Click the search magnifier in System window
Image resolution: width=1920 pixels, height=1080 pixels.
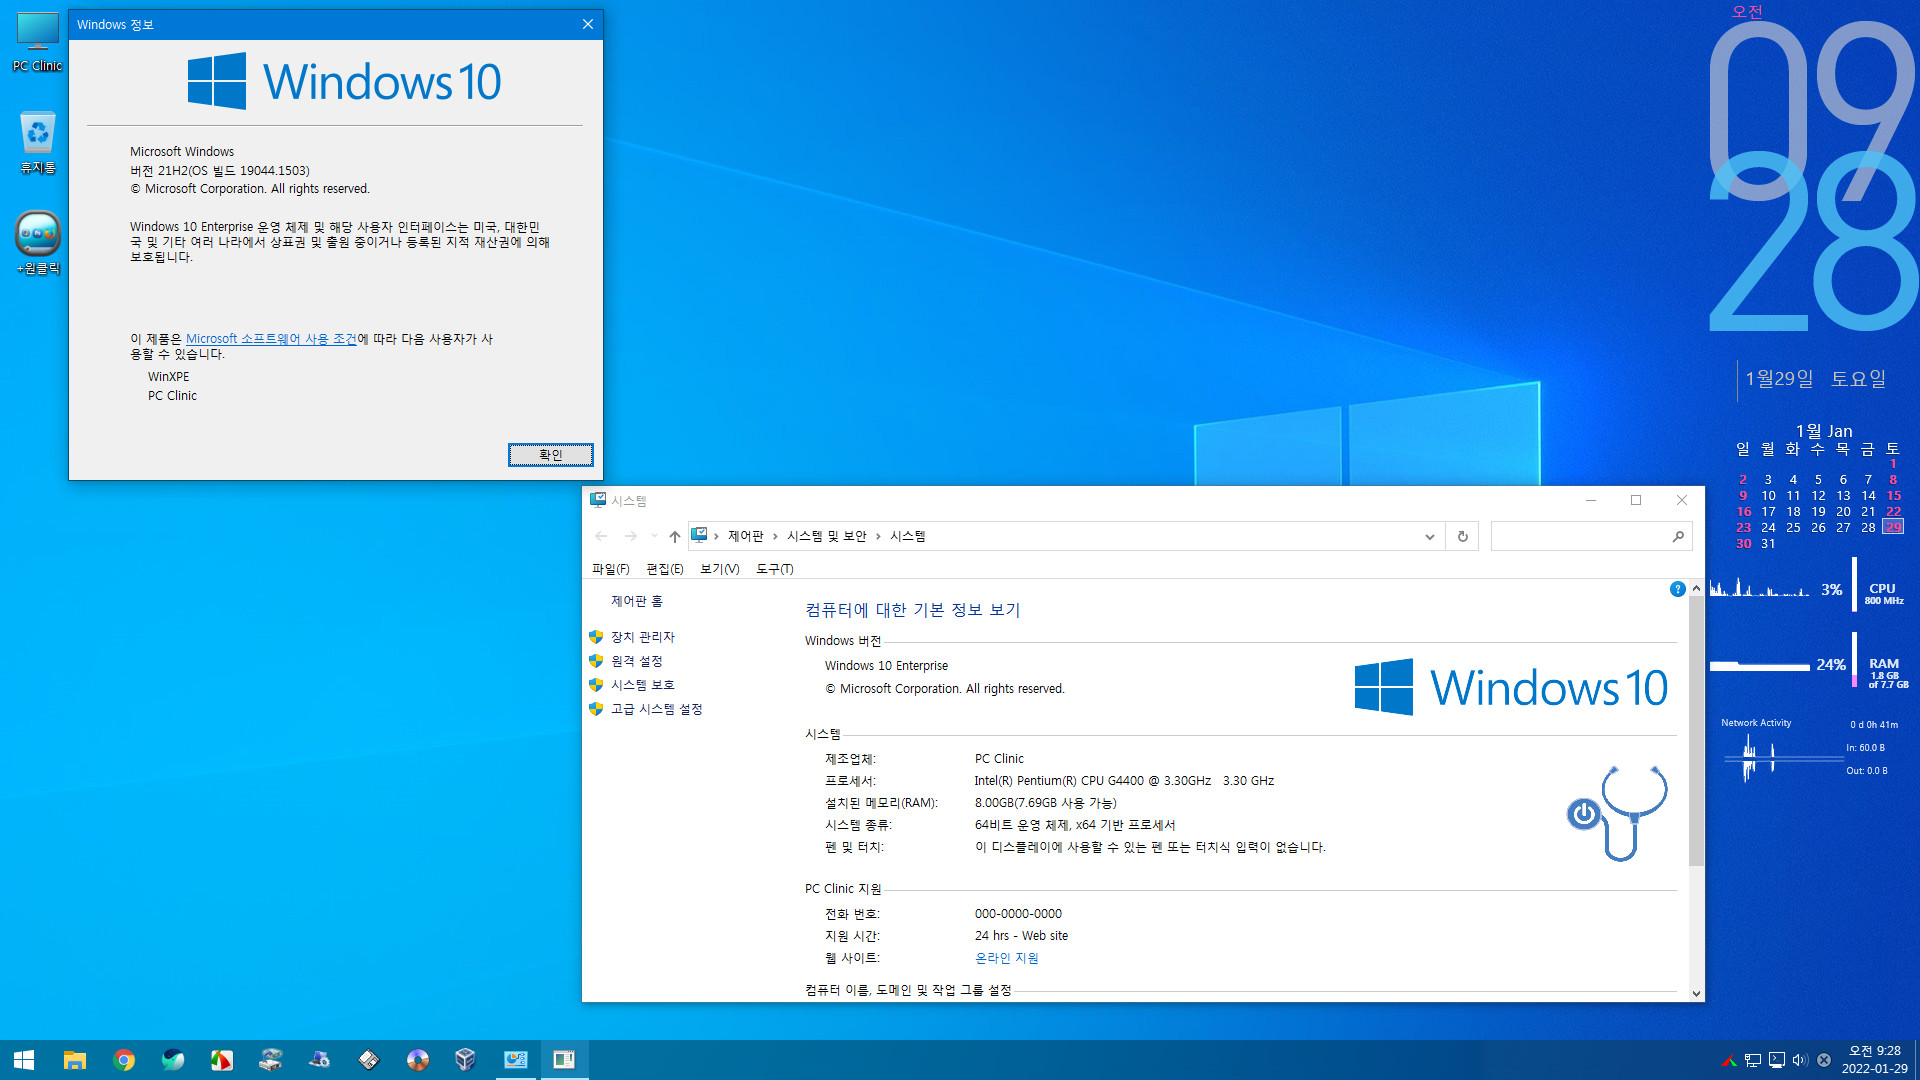[1678, 537]
